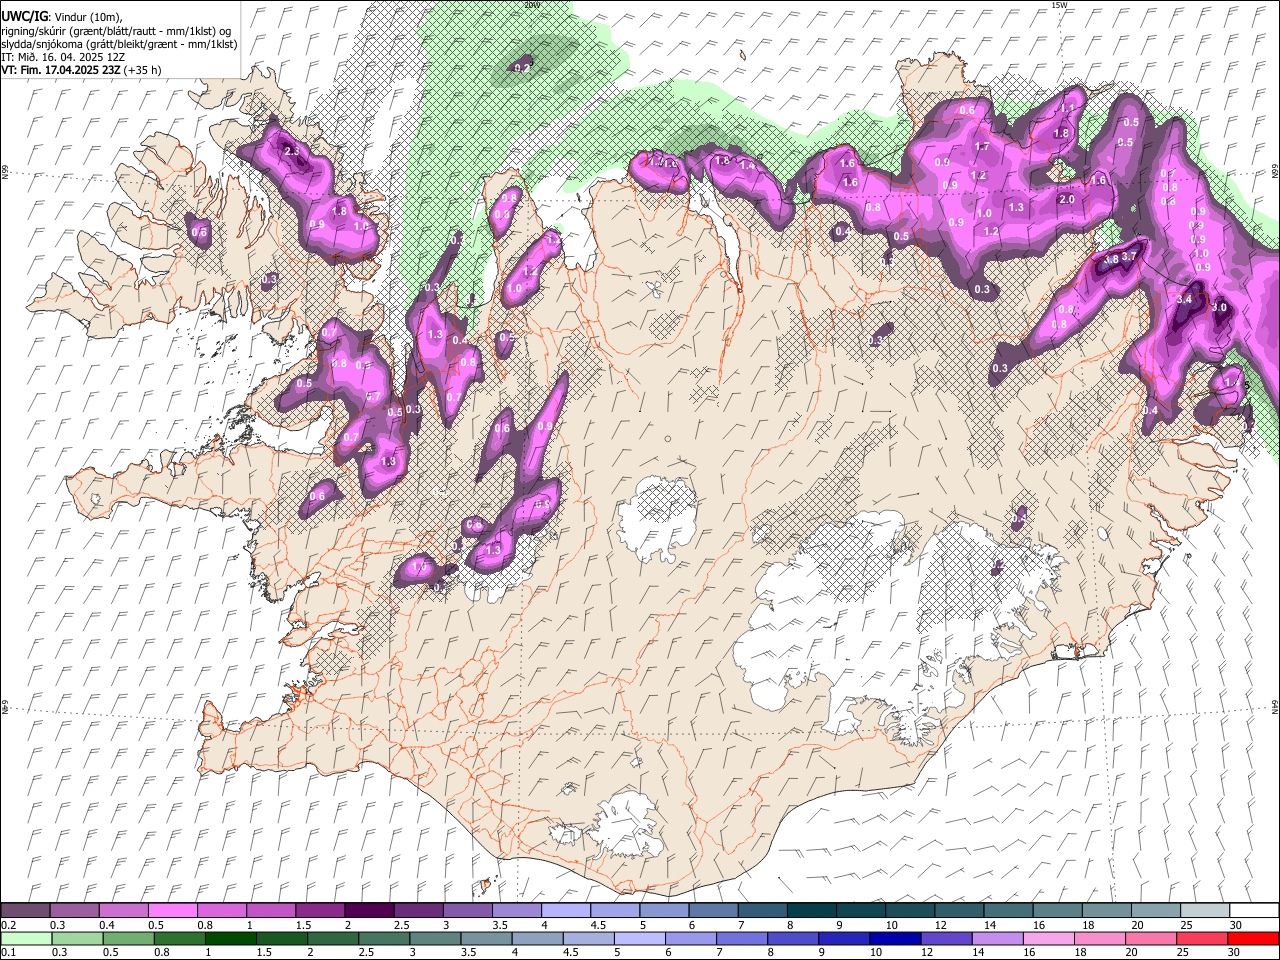Pick deep blue lower swatch between 10 and 12
The image size is (1280, 960).
[x=895, y=938]
